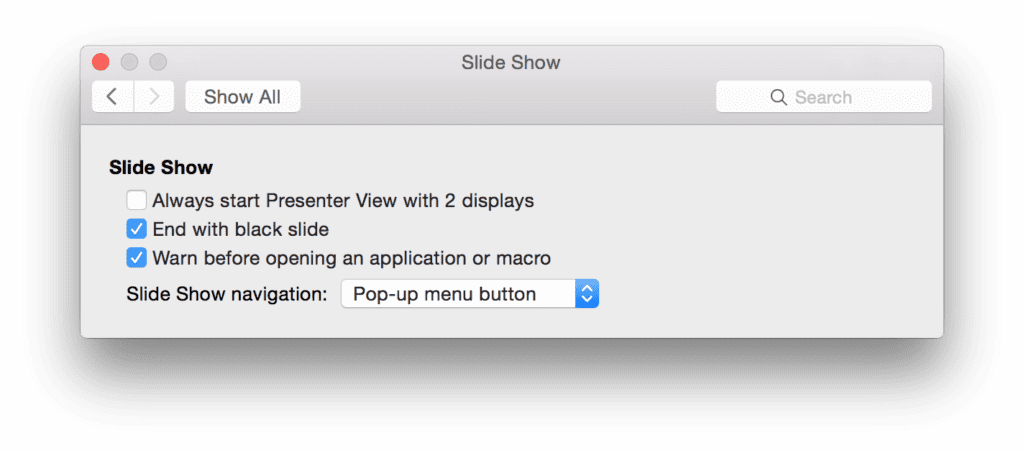Enable Always start Presenter View checkbox

(x=136, y=200)
